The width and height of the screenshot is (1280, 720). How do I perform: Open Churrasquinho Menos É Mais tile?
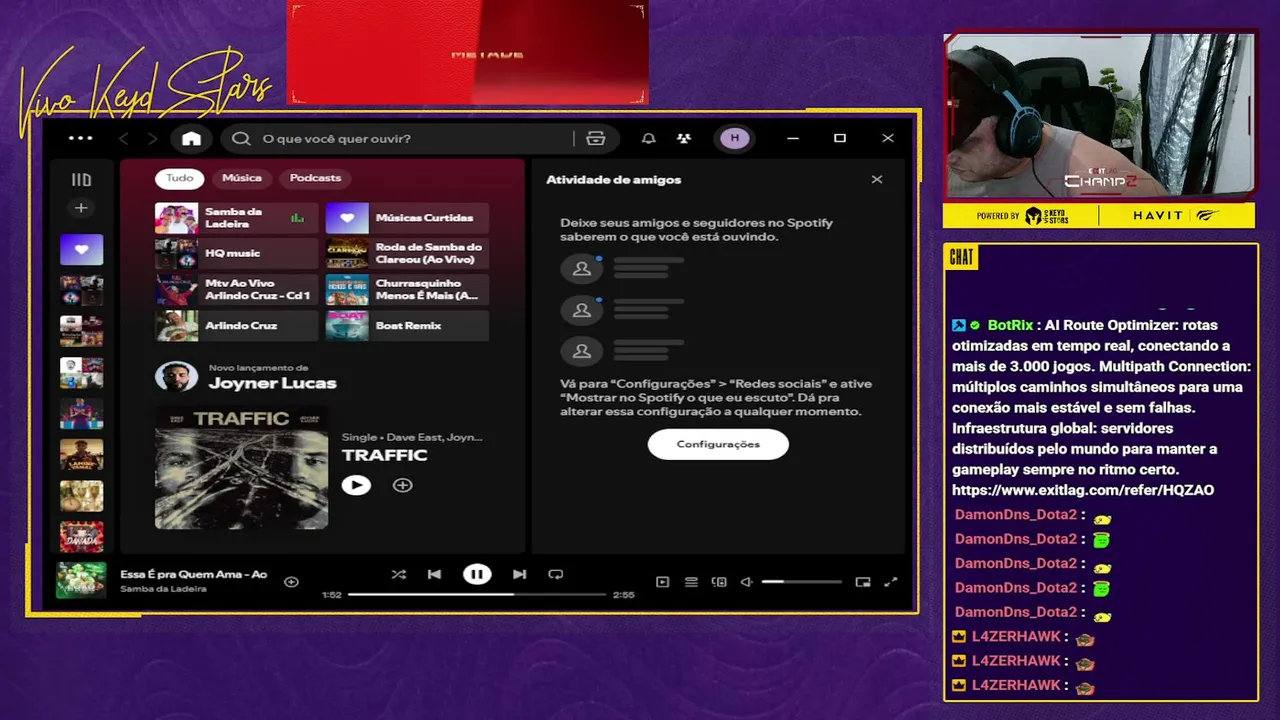pos(407,290)
